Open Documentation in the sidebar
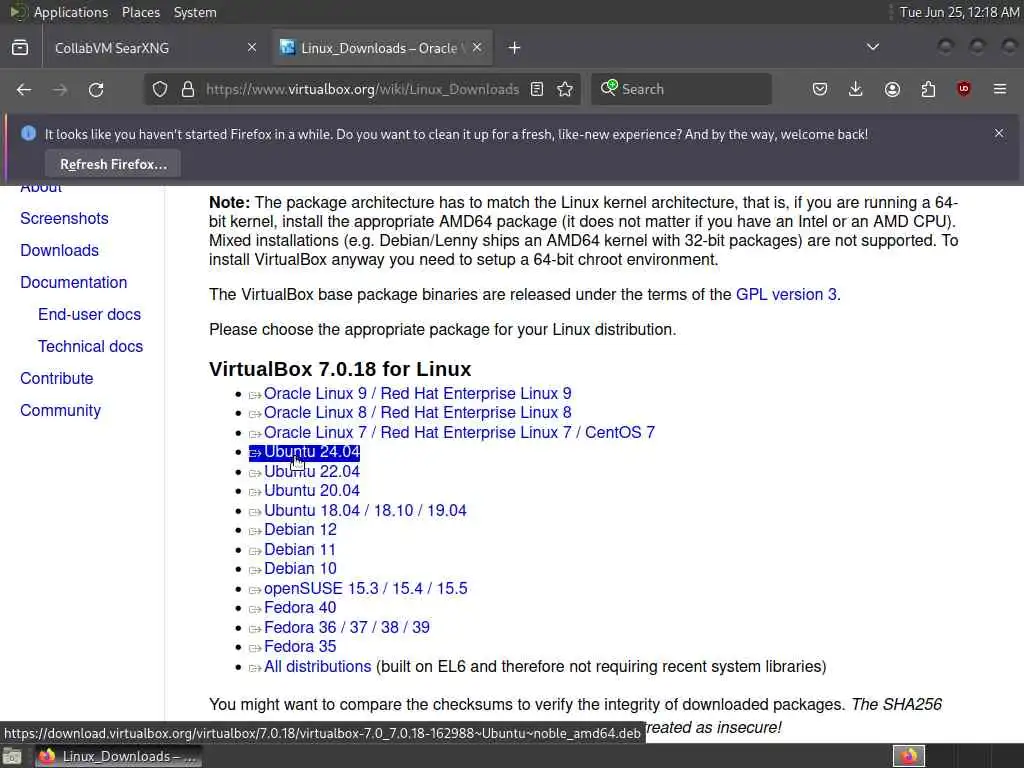 pos(74,282)
